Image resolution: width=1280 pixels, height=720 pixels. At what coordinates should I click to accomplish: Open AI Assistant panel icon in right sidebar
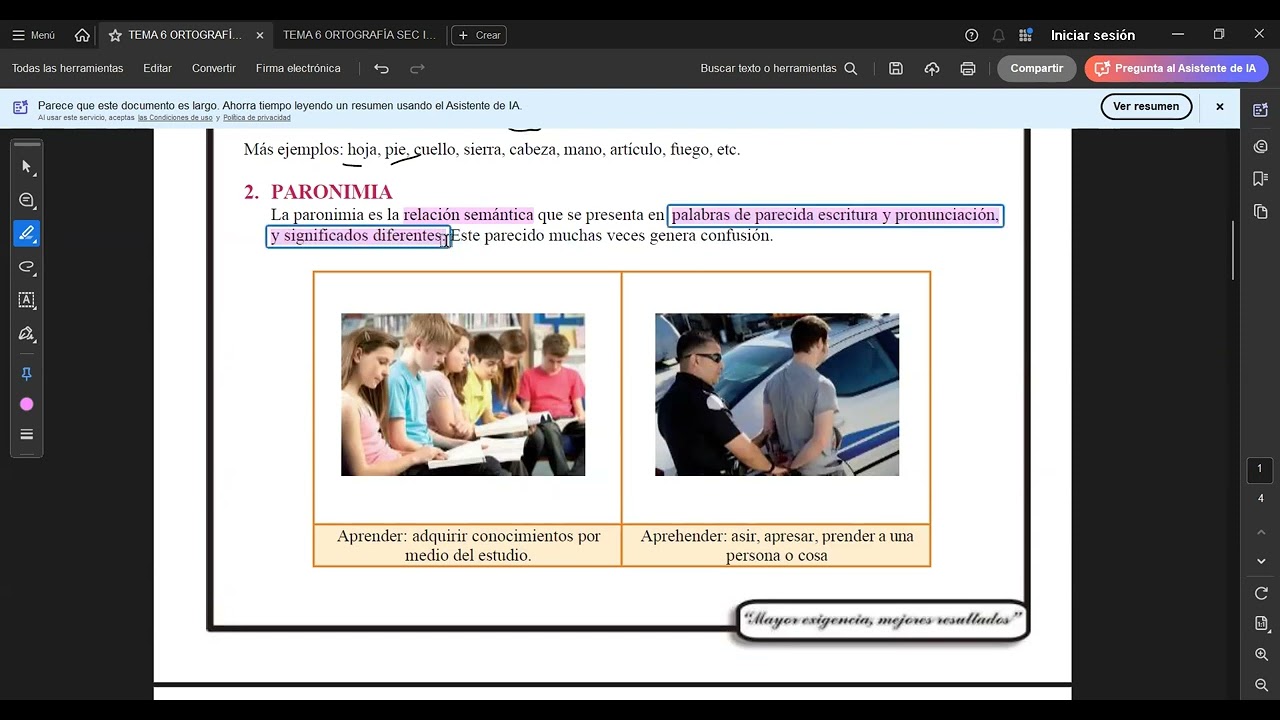(1260, 110)
